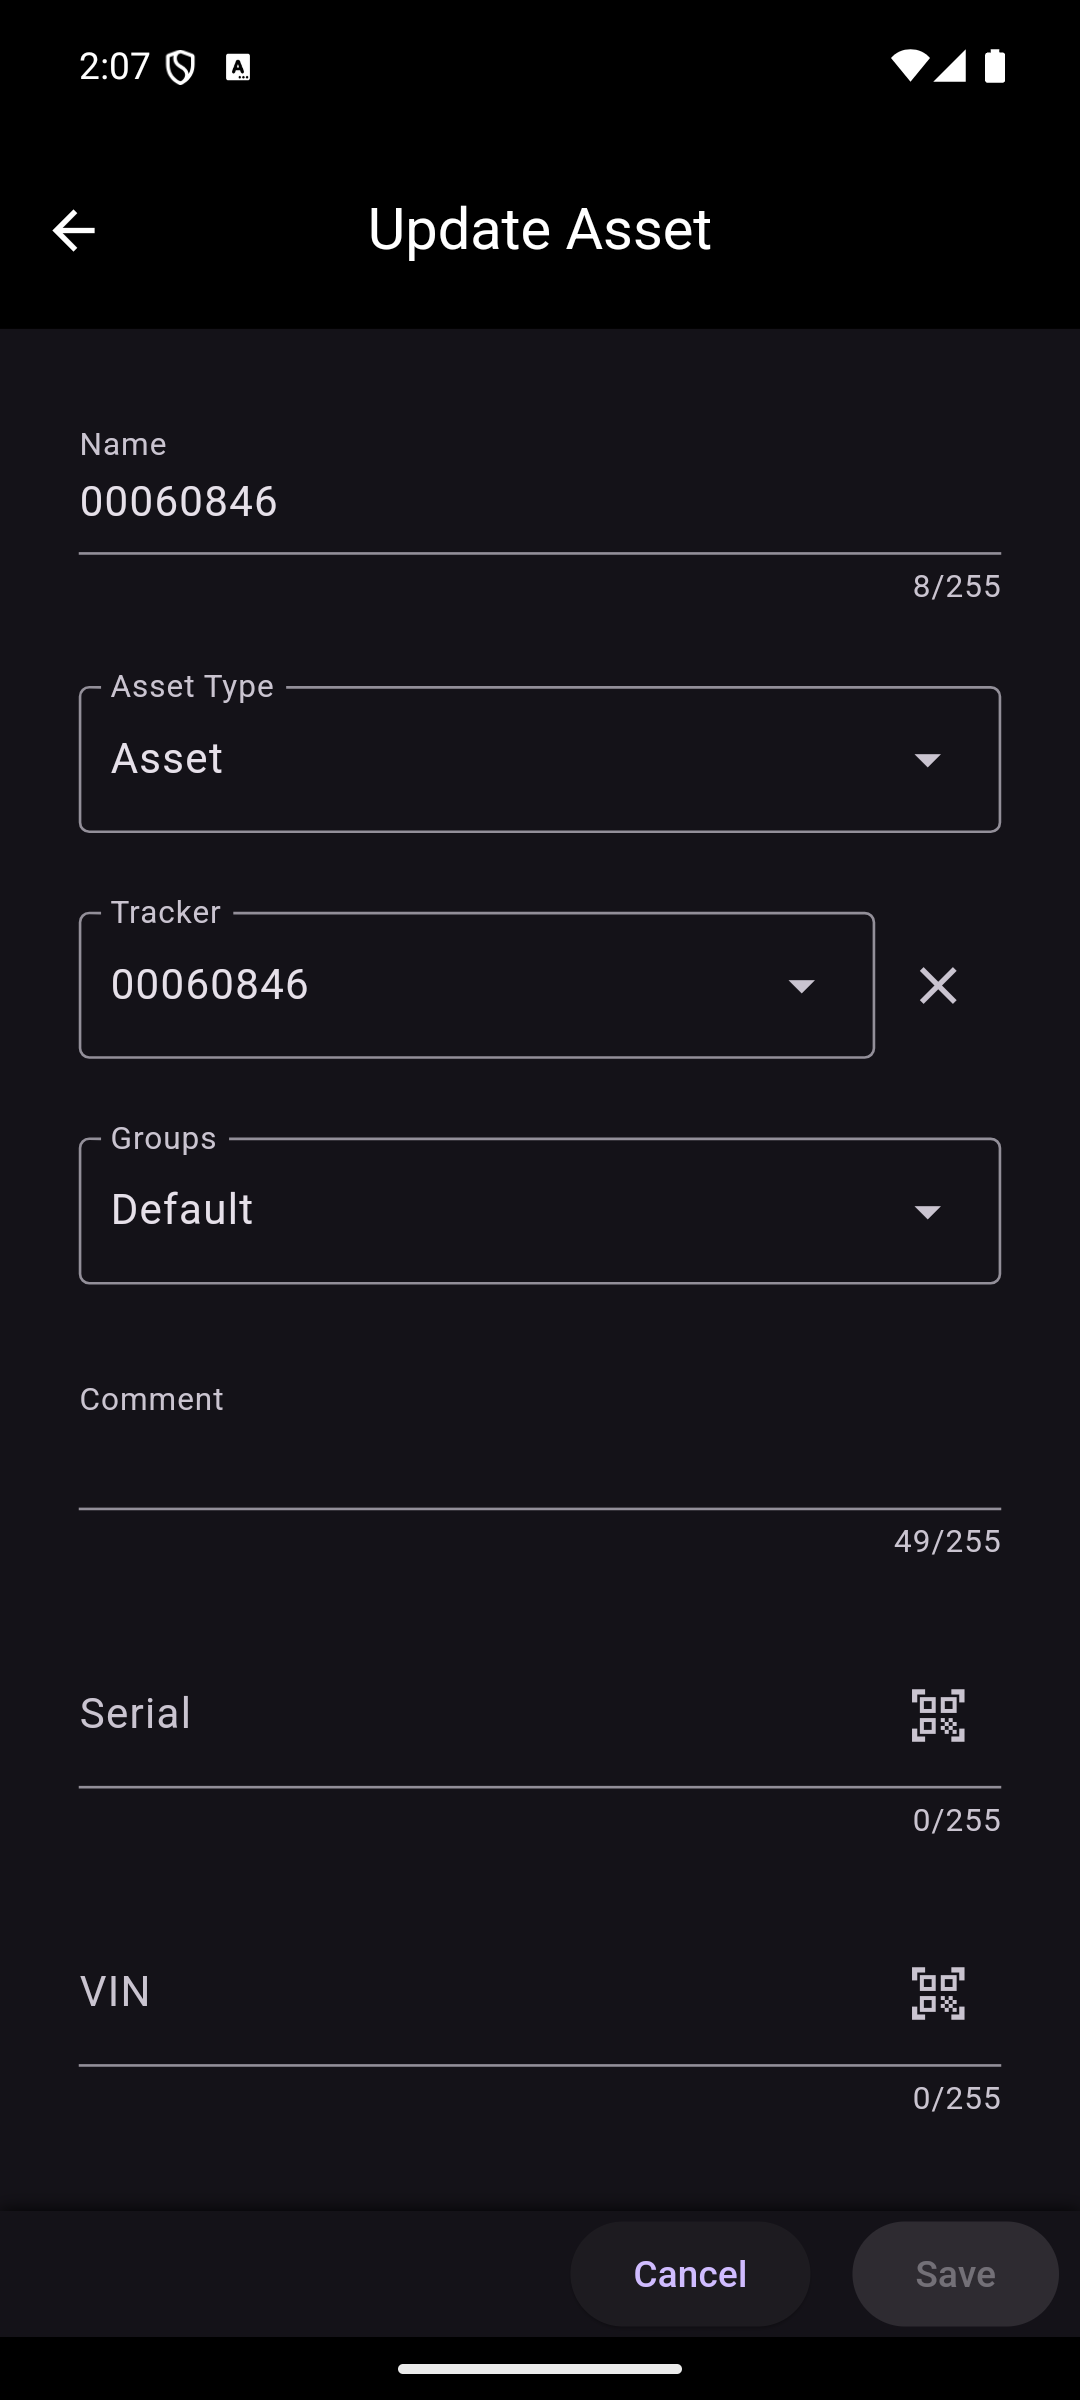Expand the Tracker dropdown arrow
The width and height of the screenshot is (1080, 2400).
coord(801,986)
